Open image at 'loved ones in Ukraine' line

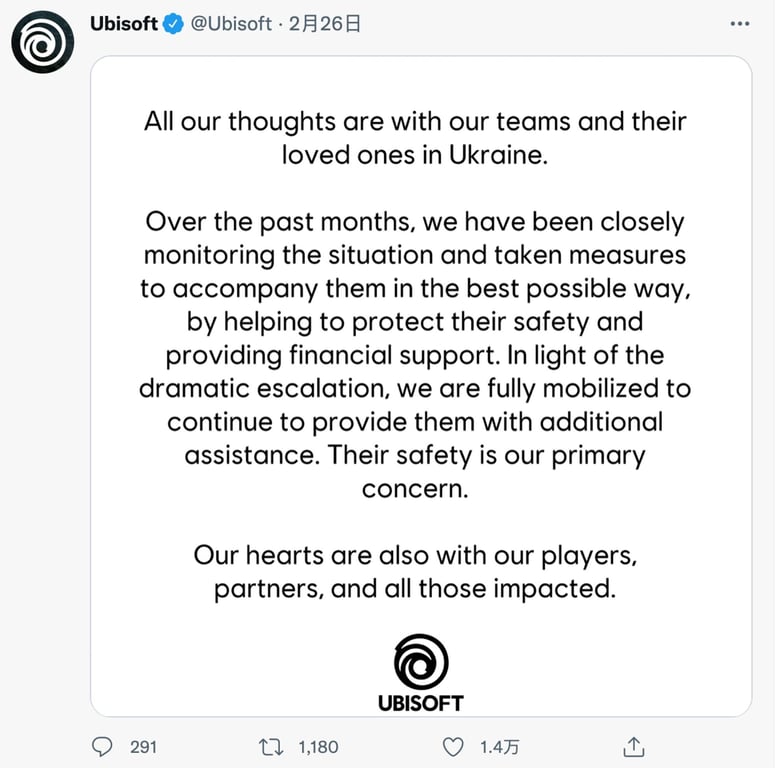pyautogui.click(x=415, y=155)
